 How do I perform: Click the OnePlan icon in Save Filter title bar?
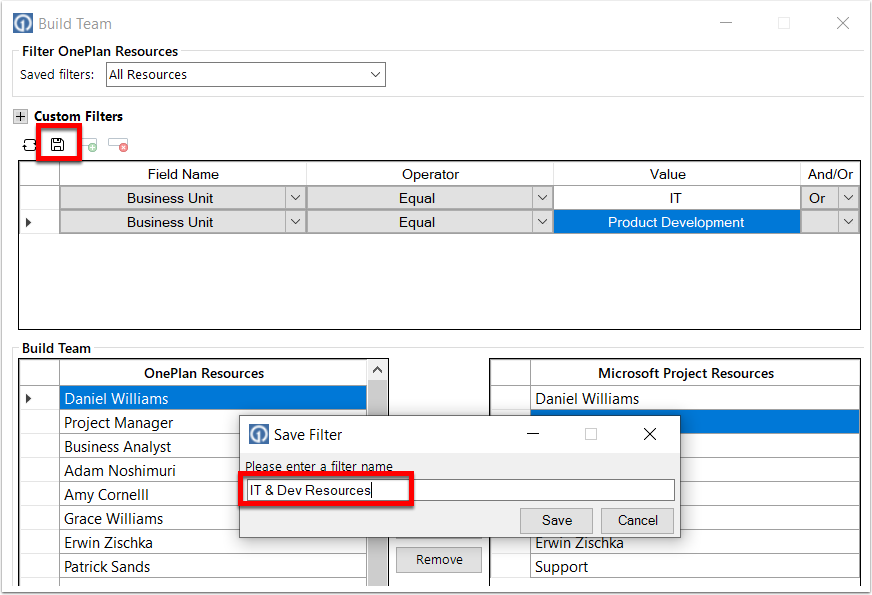259,434
